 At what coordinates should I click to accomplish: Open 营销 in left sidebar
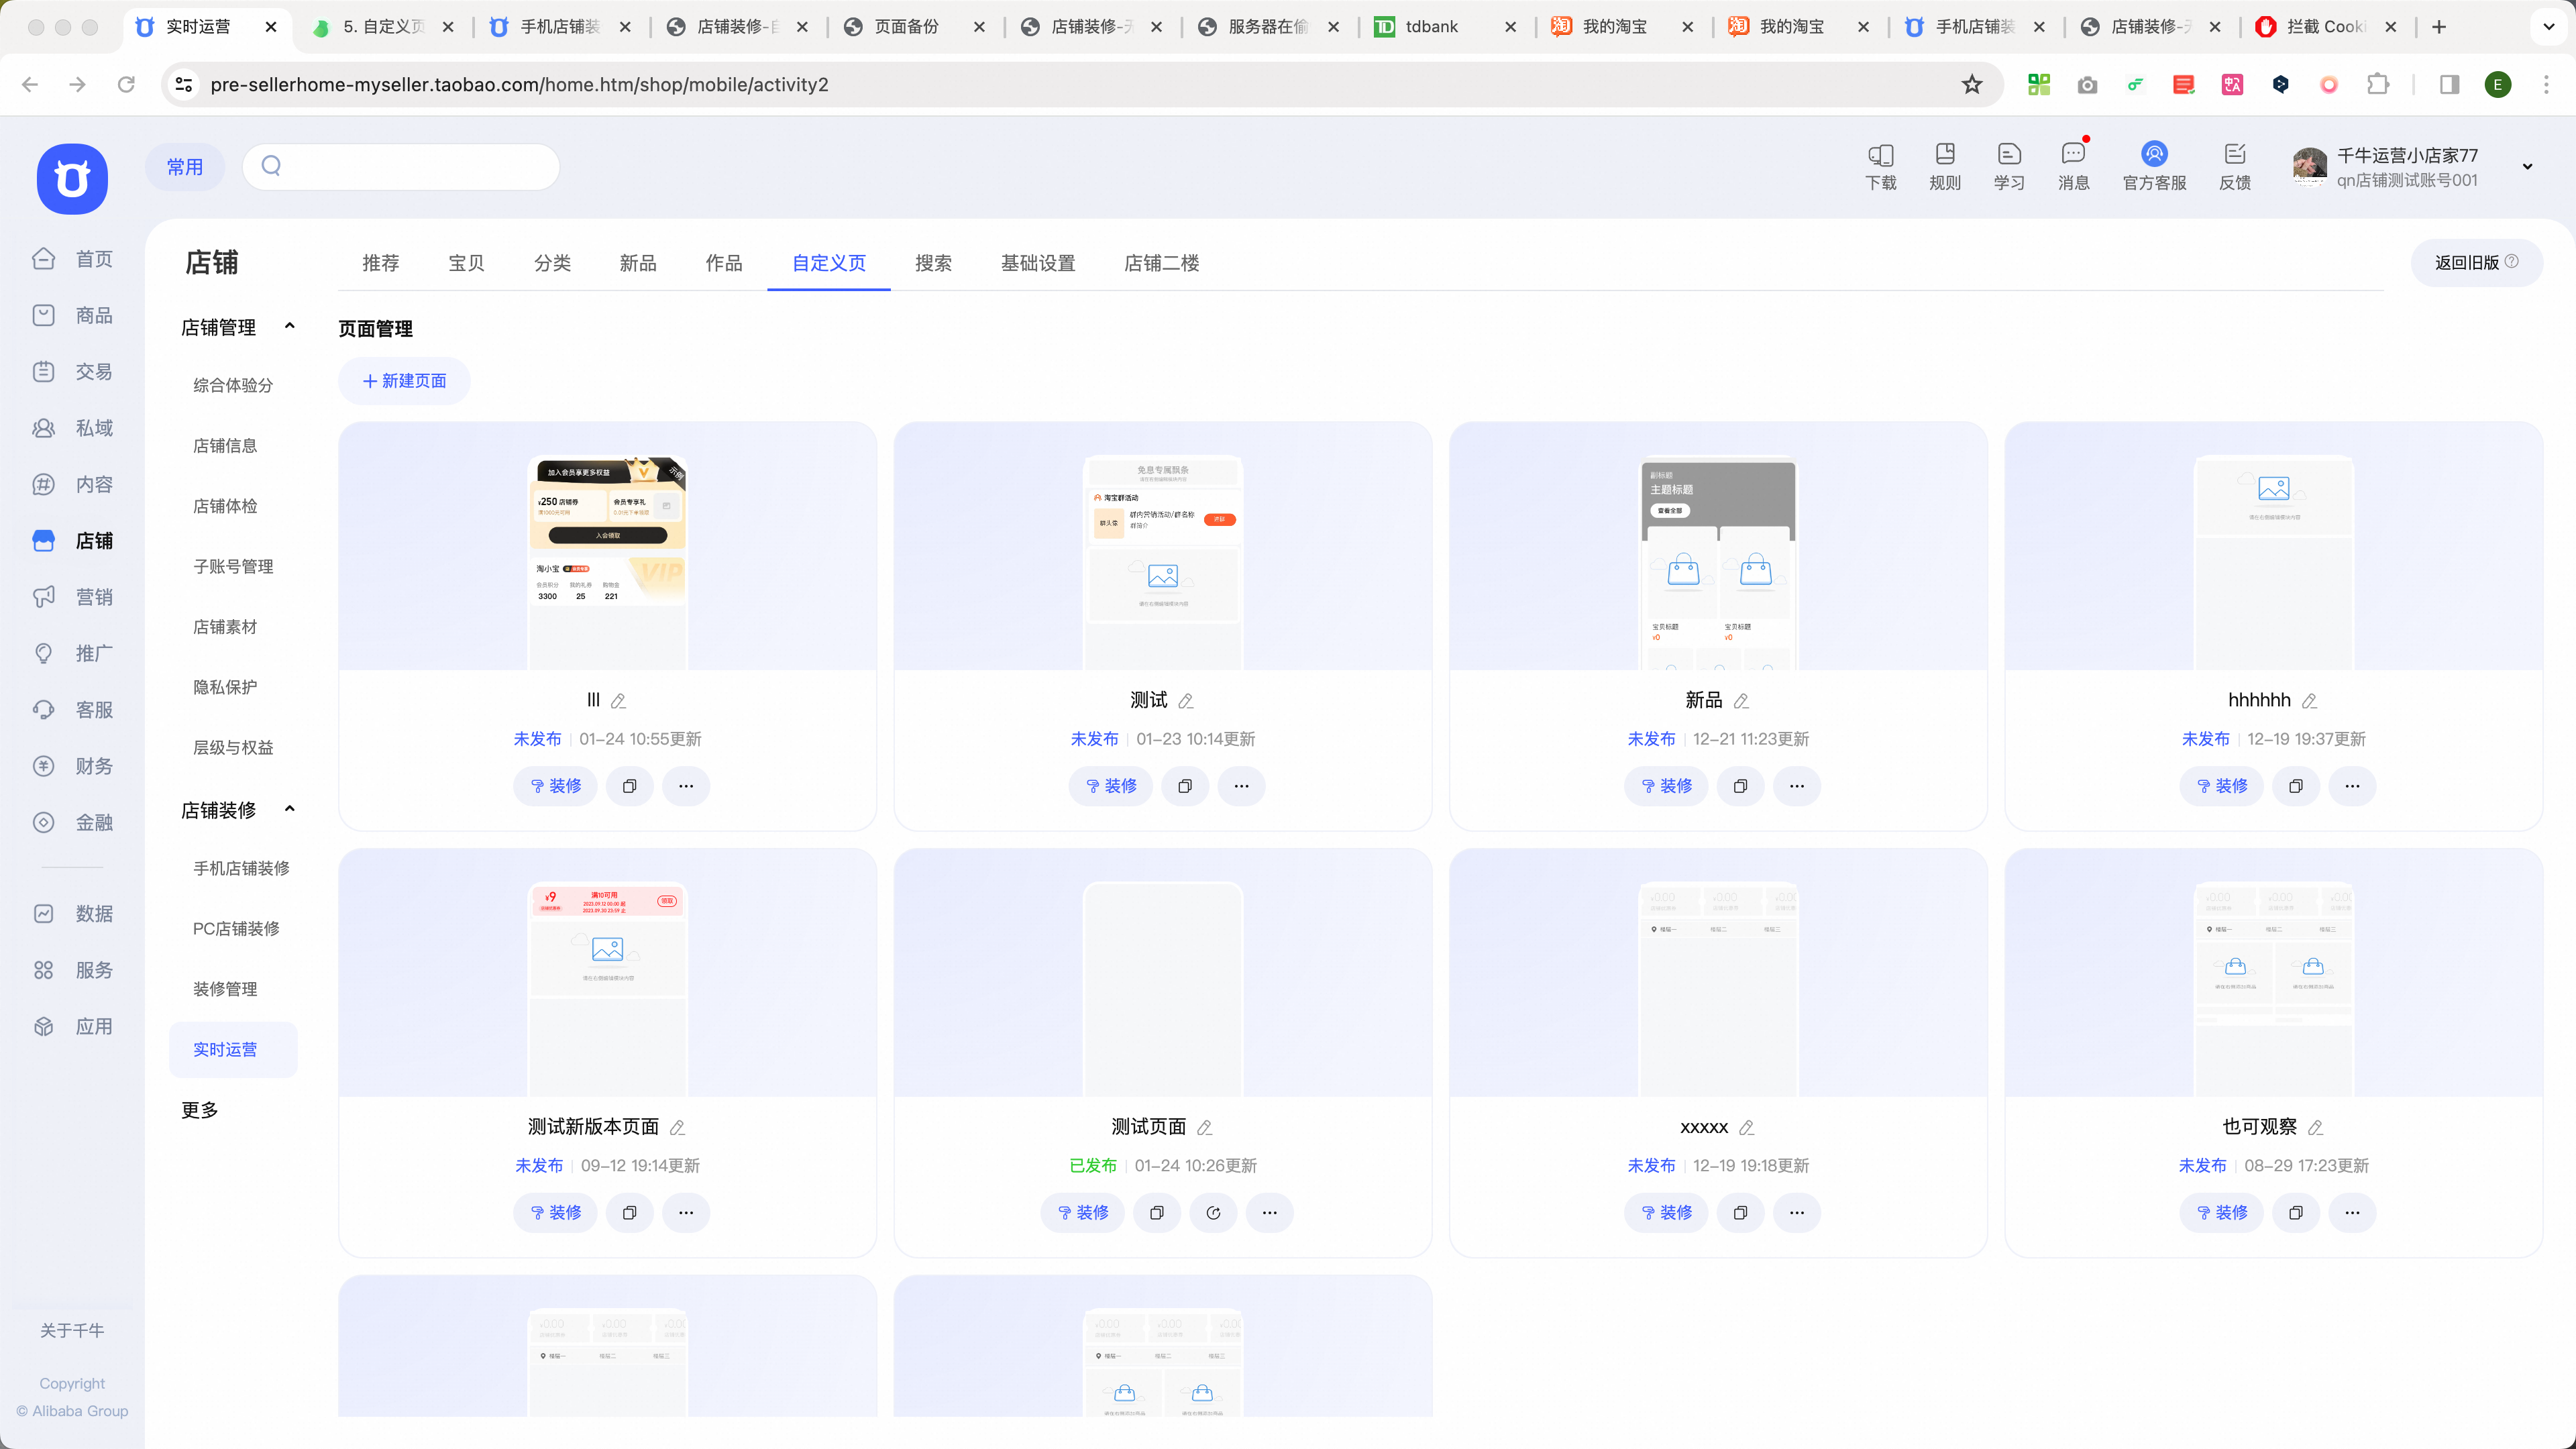click(x=72, y=597)
